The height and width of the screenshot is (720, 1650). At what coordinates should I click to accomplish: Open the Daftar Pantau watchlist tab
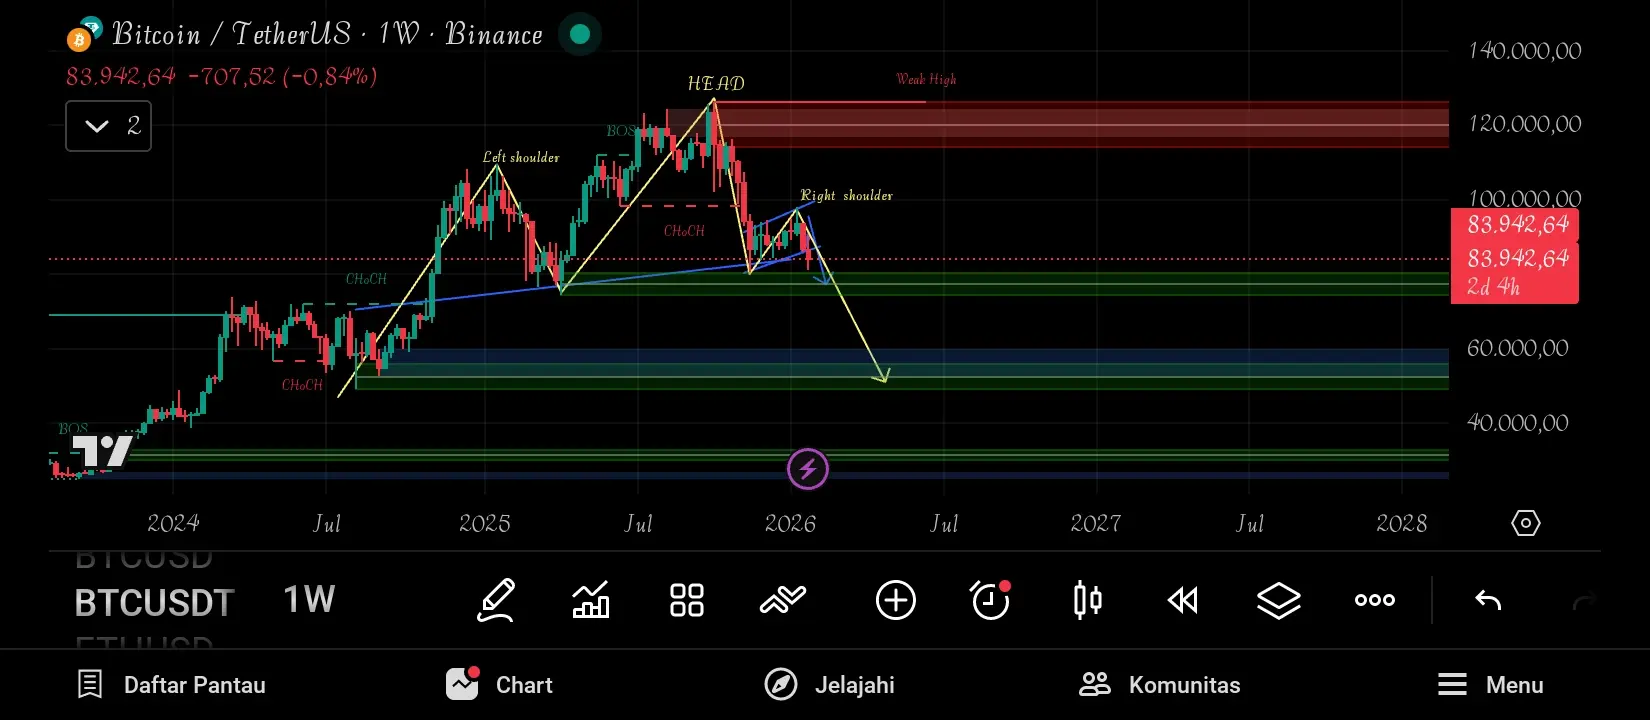[x=172, y=685]
